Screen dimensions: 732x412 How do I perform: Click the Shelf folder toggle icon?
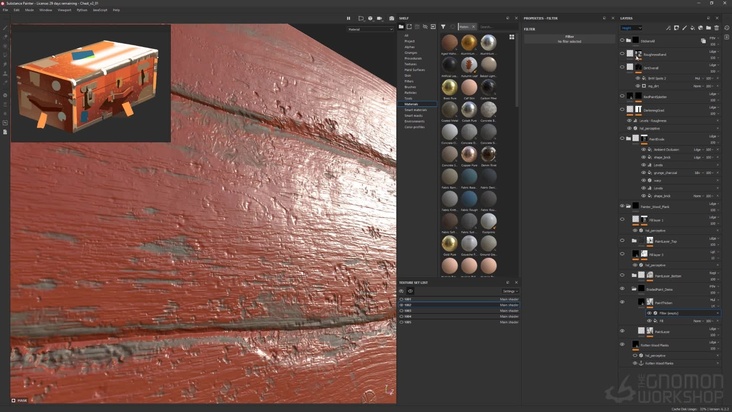click(401, 27)
